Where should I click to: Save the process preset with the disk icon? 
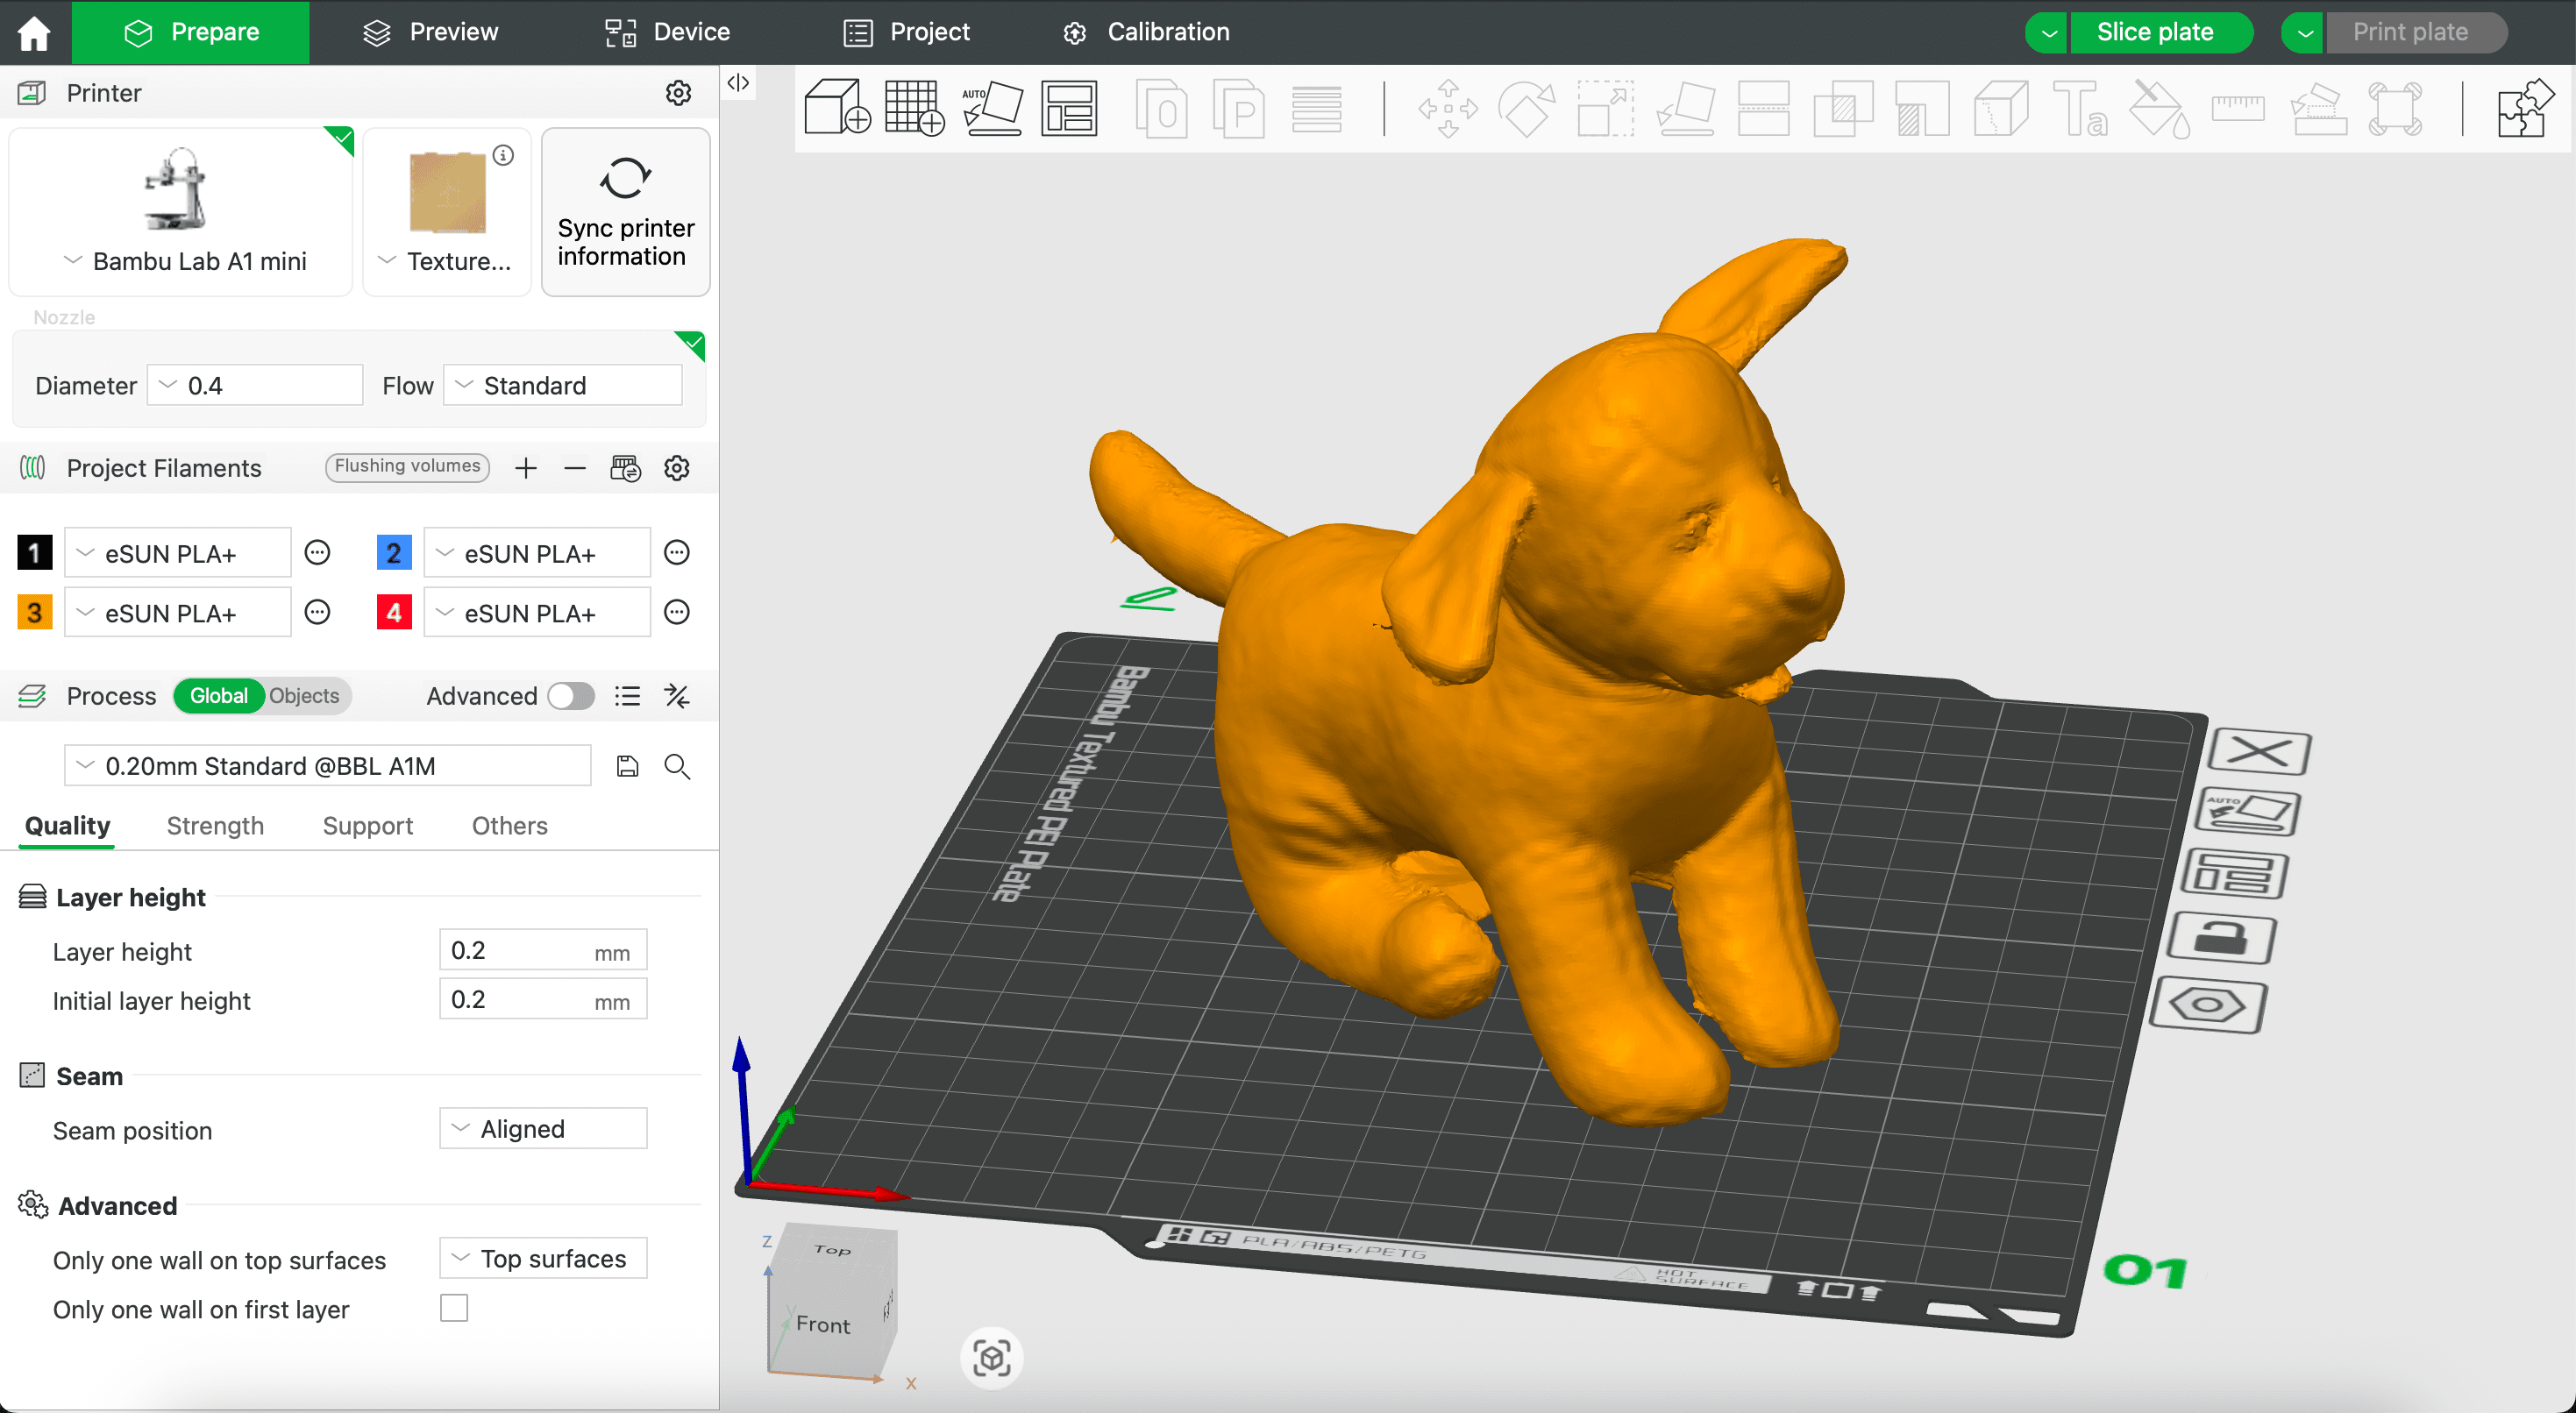pyautogui.click(x=627, y=766)
